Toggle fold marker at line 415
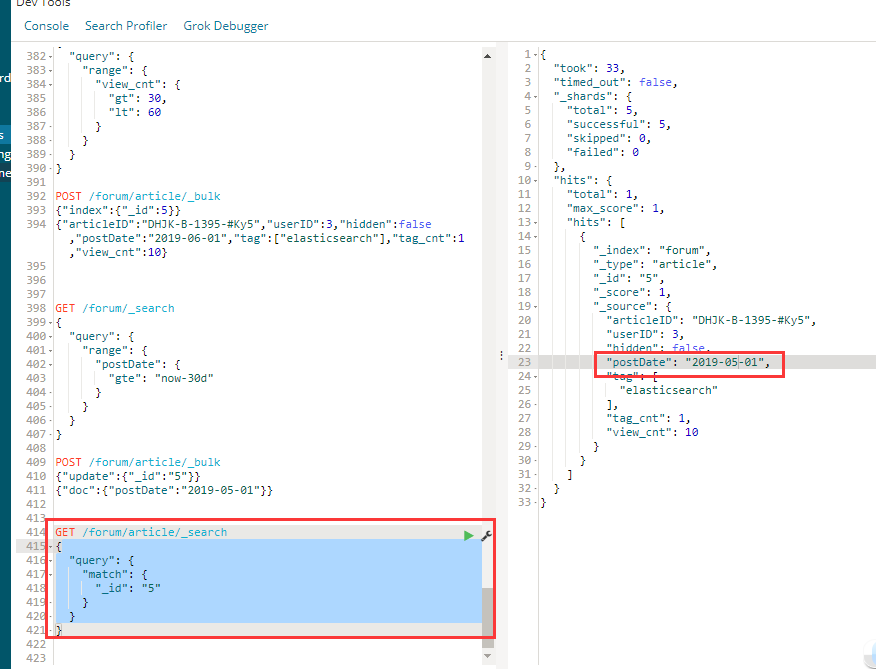Viewport: 876px width, 669px height. [x=50, y=547]
